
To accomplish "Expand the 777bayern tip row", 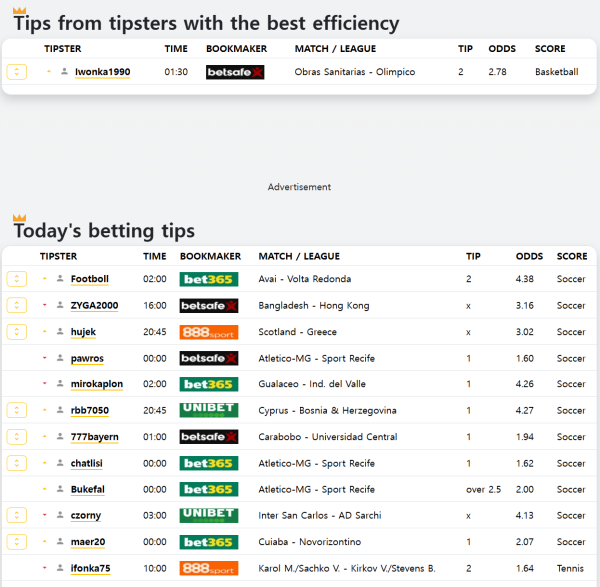I will (17, 437).
